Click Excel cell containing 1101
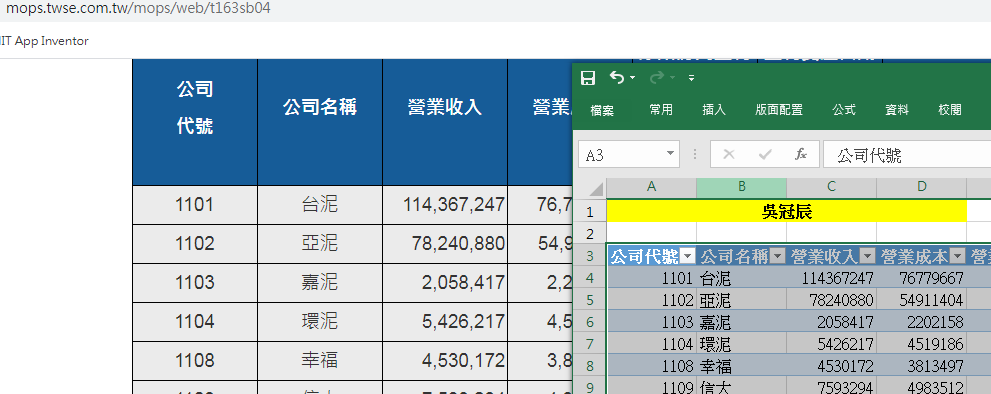Image resolution: width=991 pixels, height=394 pixels. click(652, 278)
